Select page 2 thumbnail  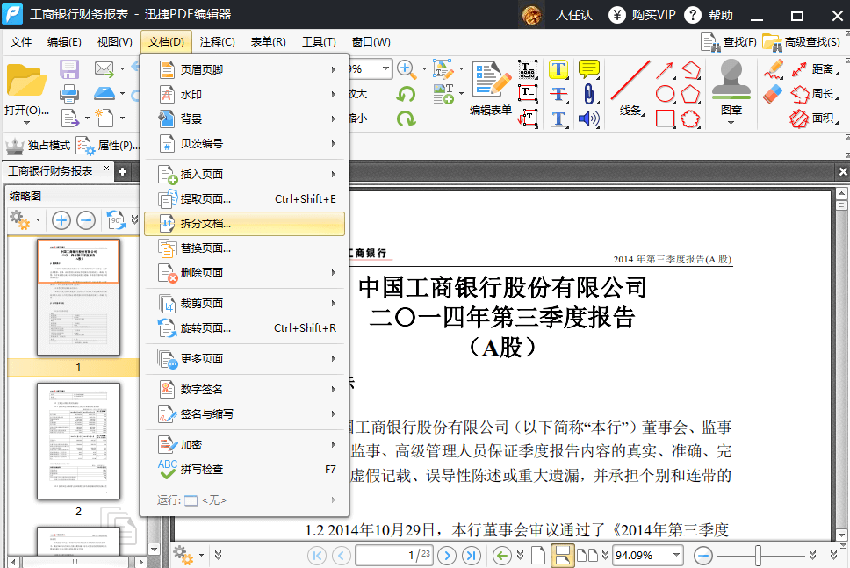[79, 442]
